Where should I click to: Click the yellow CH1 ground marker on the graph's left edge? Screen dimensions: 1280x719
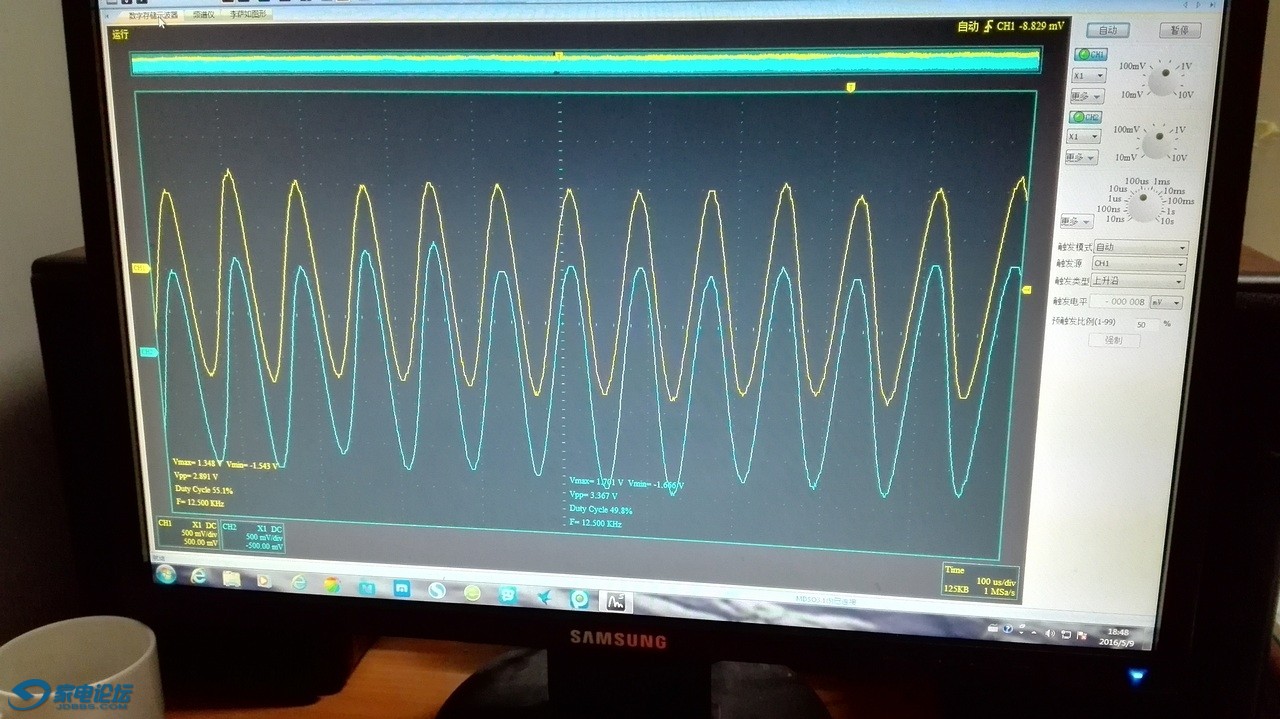point(140,268)
